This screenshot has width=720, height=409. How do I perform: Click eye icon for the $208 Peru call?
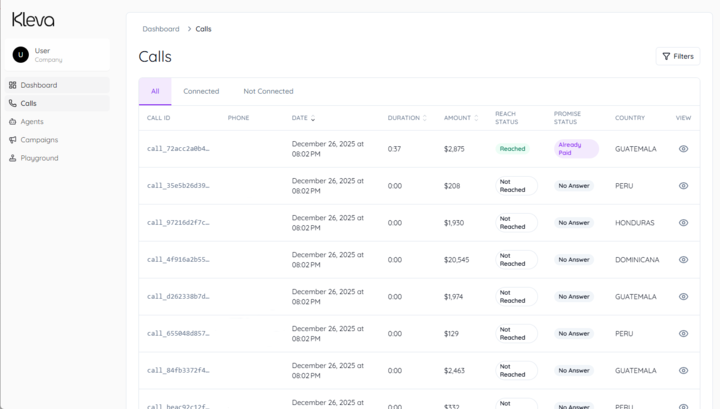coord(683,186)
